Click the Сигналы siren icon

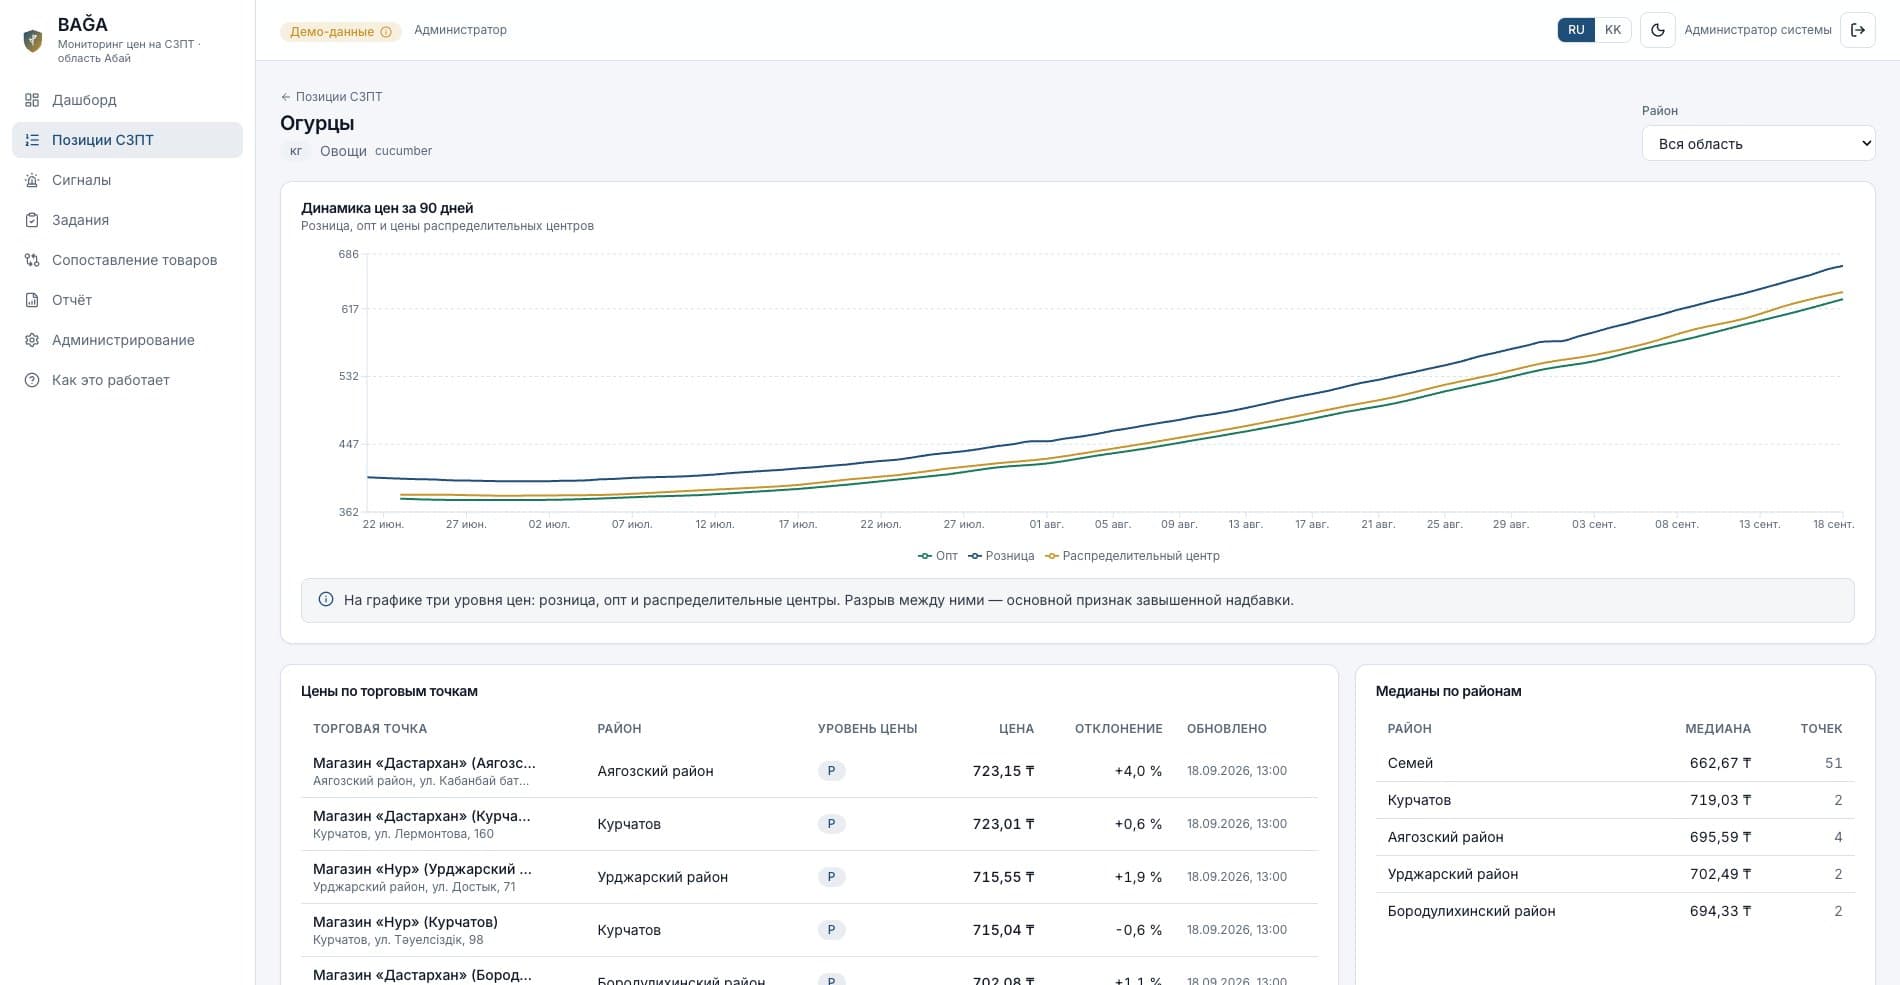[x=32, y=180]
